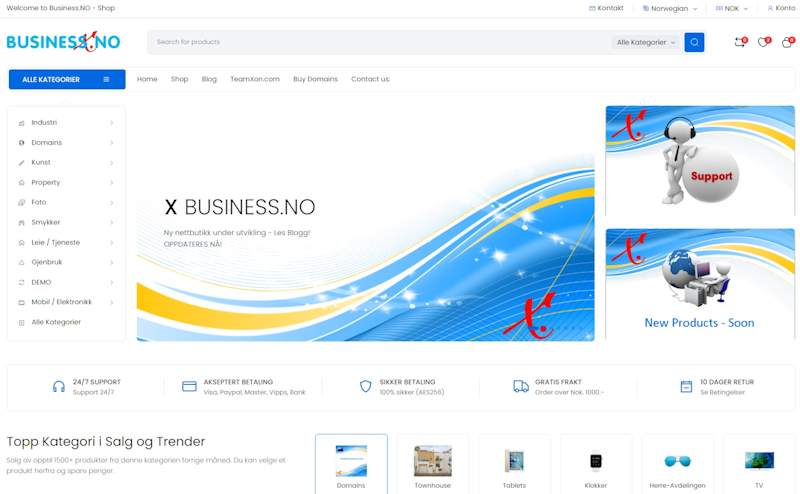The width and height of the screenshot is (800, 494).
Task: Click the Kontakt link in top bar
Action: [606, 8]
